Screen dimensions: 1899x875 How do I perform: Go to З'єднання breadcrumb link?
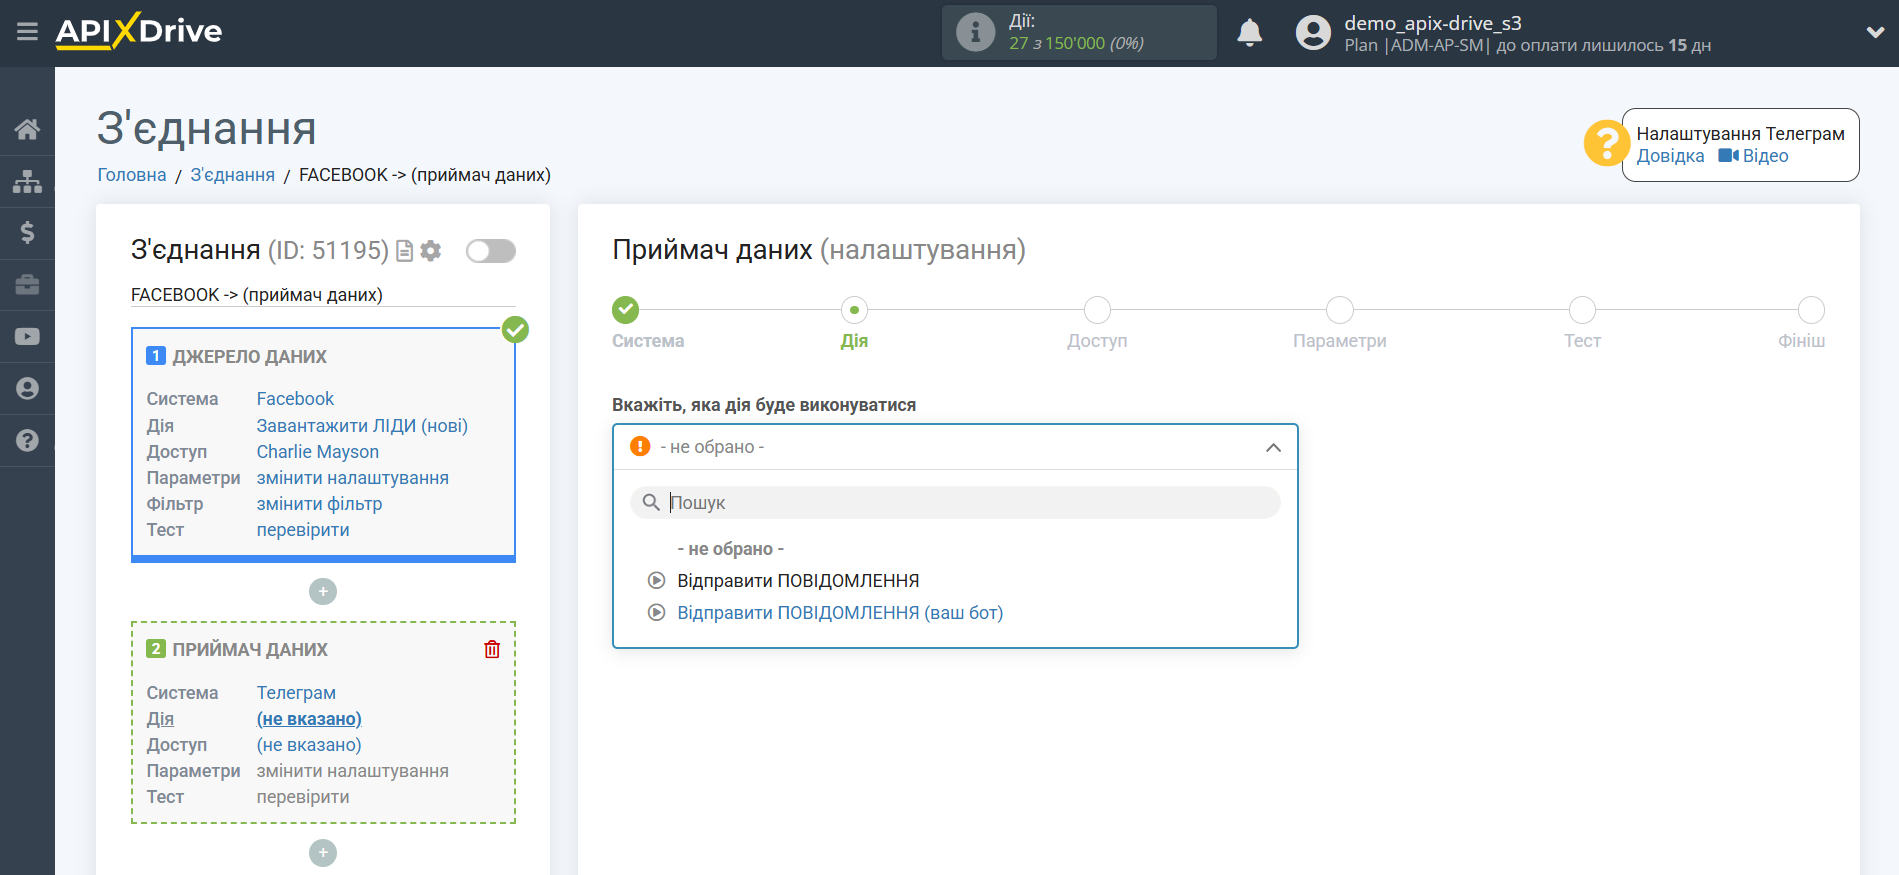[233, 175]
